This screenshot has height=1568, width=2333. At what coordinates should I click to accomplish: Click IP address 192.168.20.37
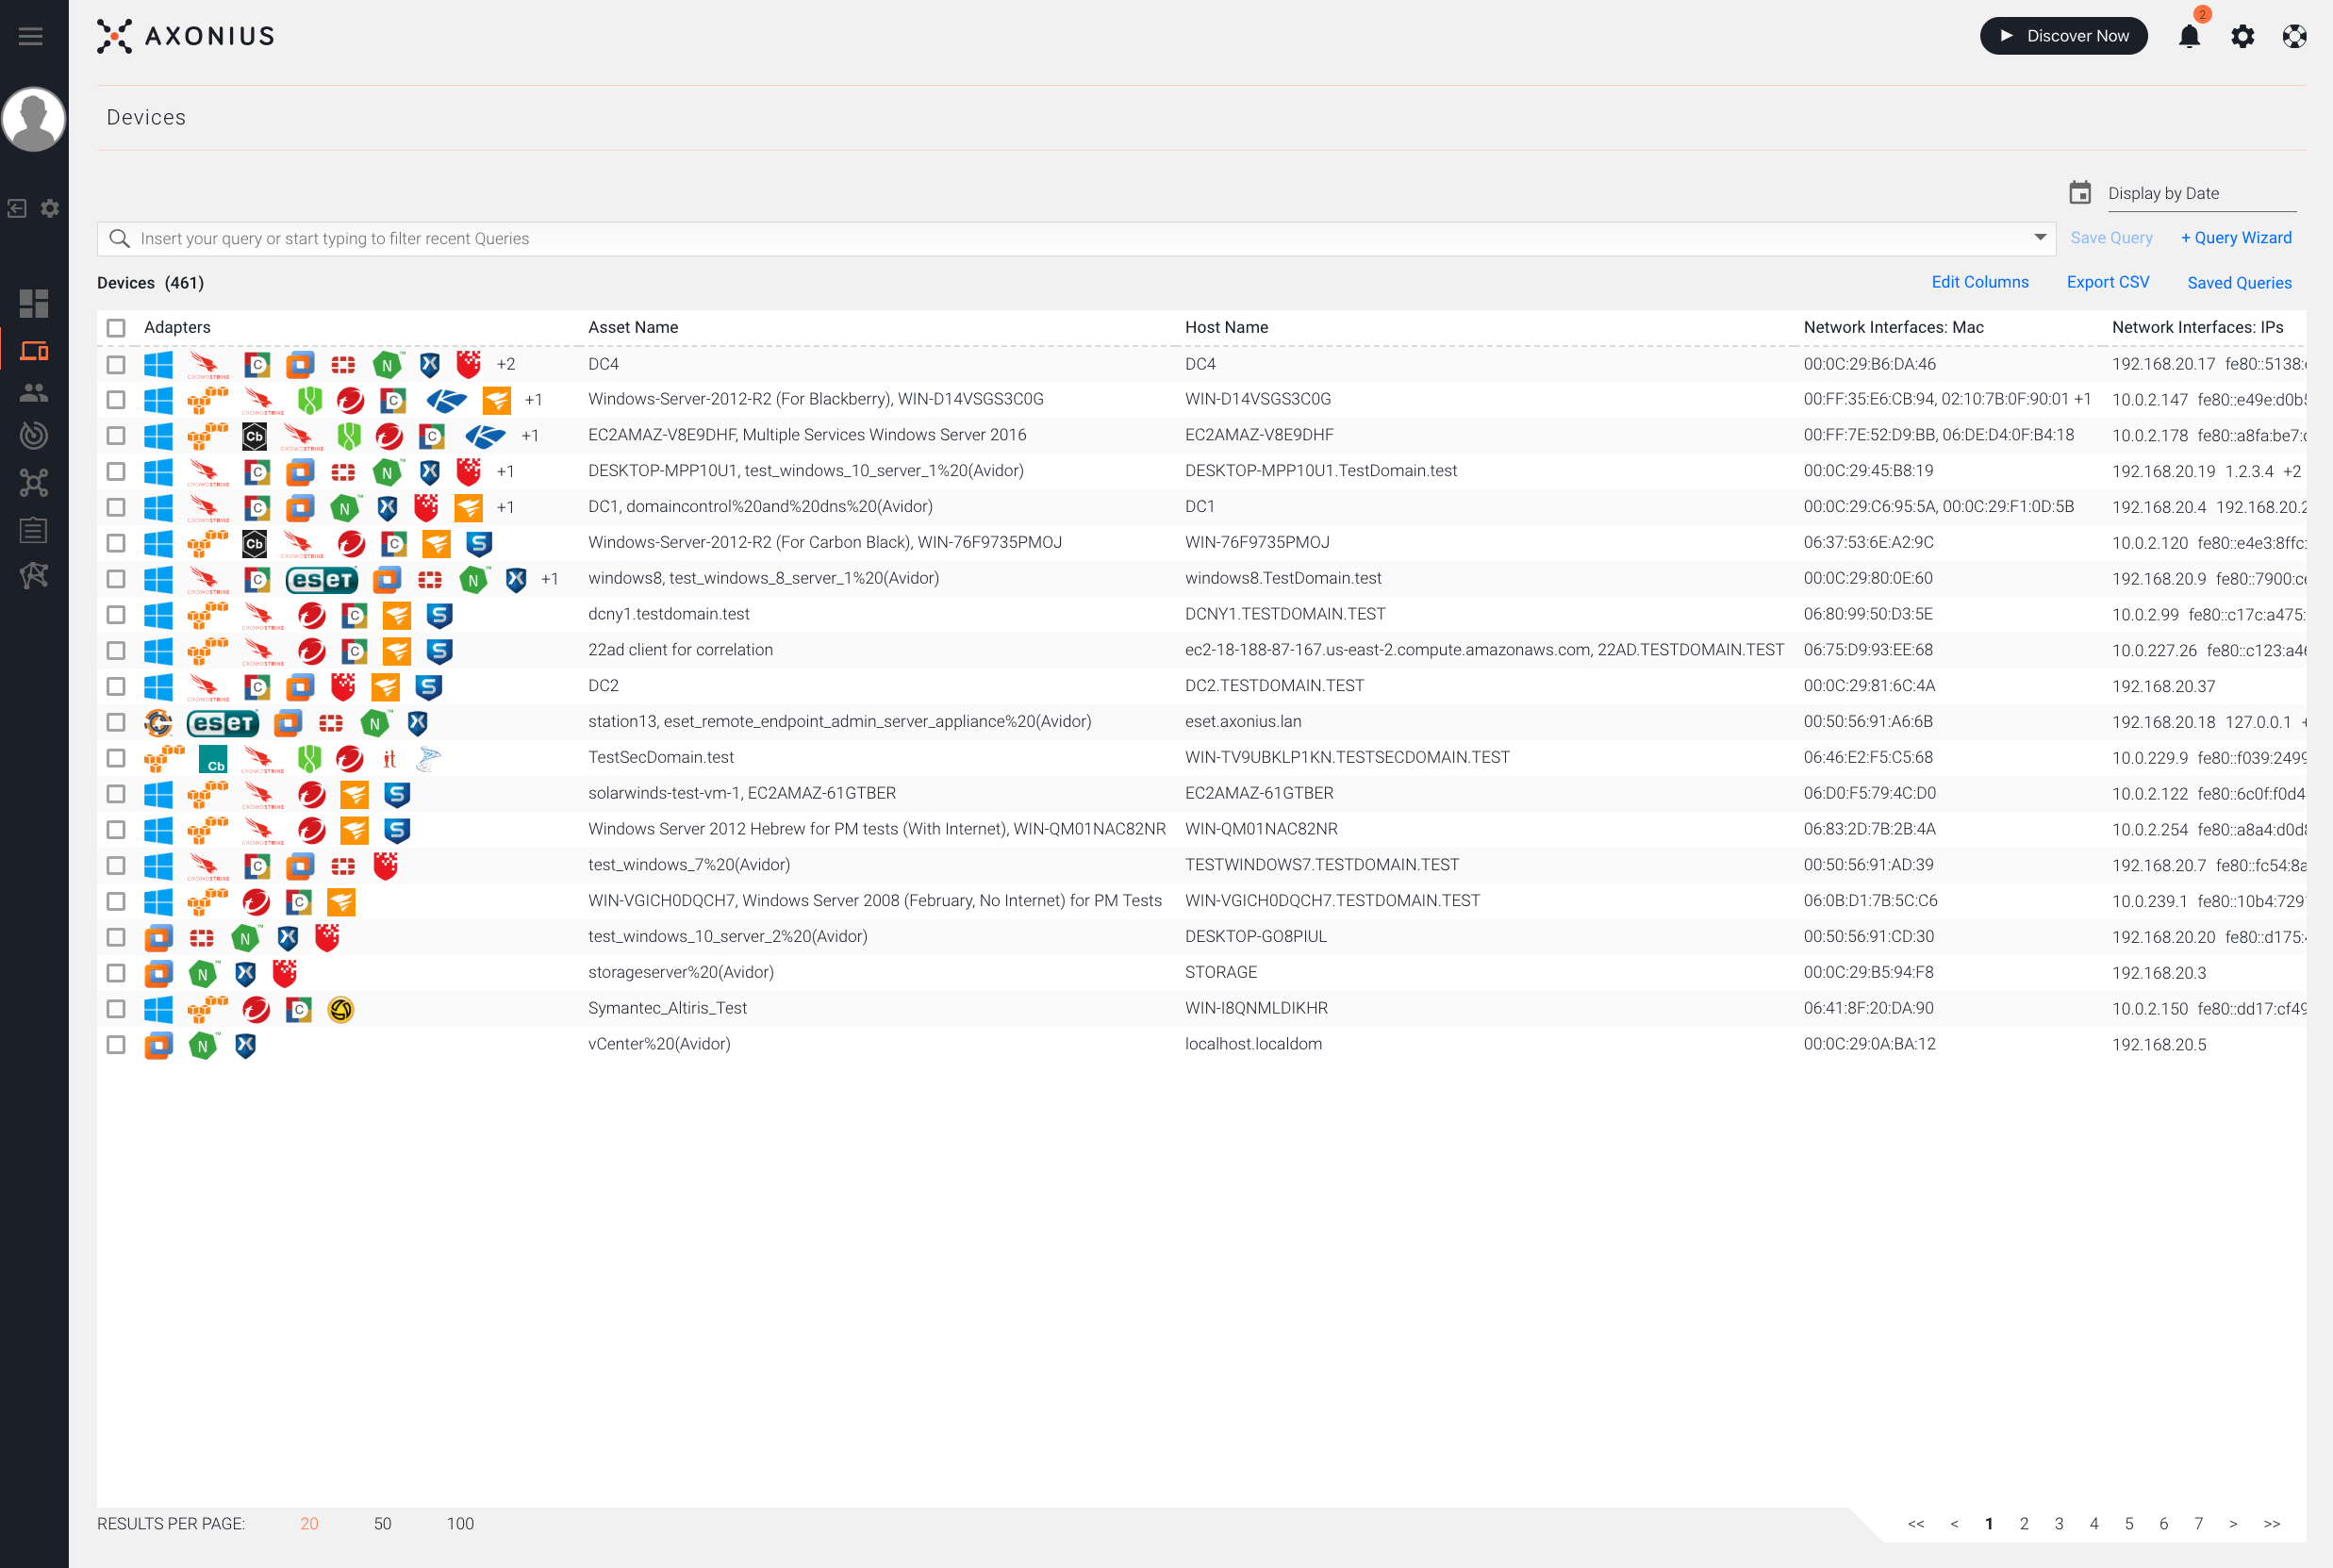pos(2163,686)
